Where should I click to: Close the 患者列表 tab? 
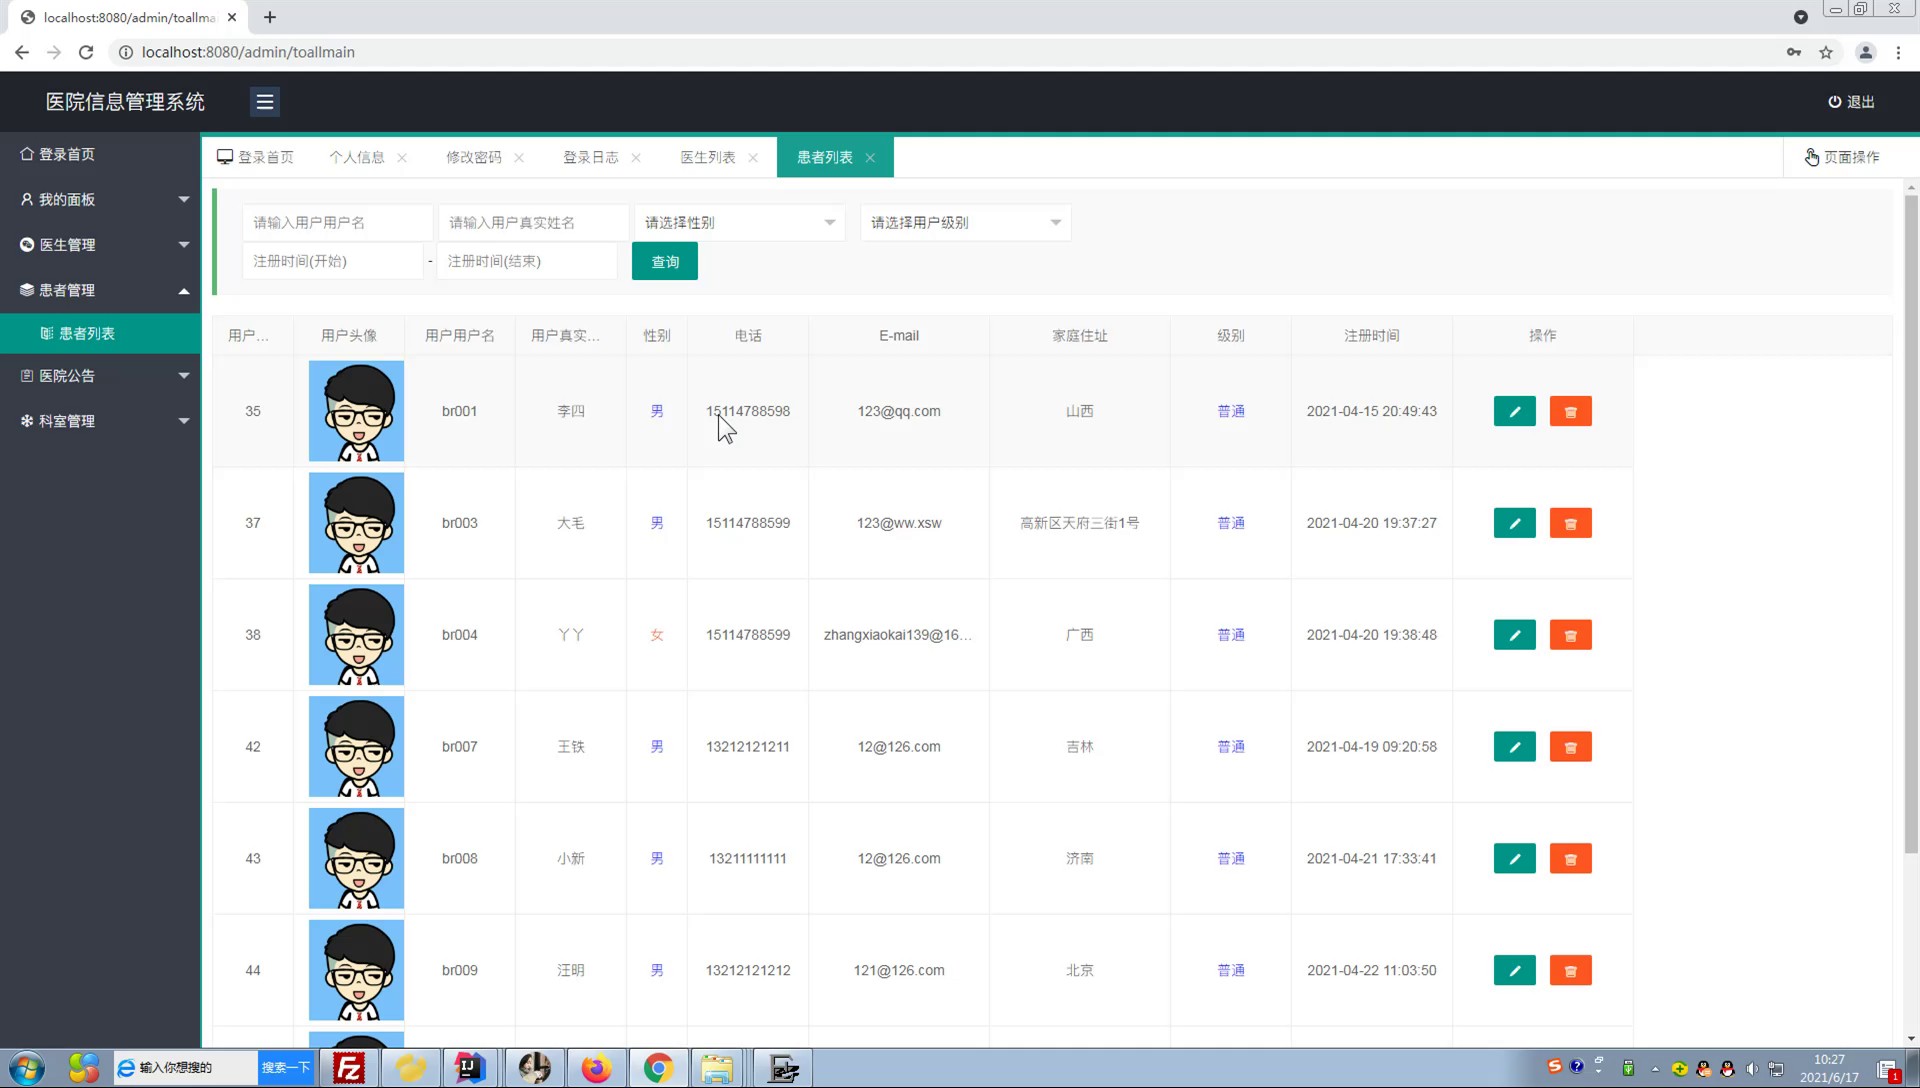click(x=870, y=158)
